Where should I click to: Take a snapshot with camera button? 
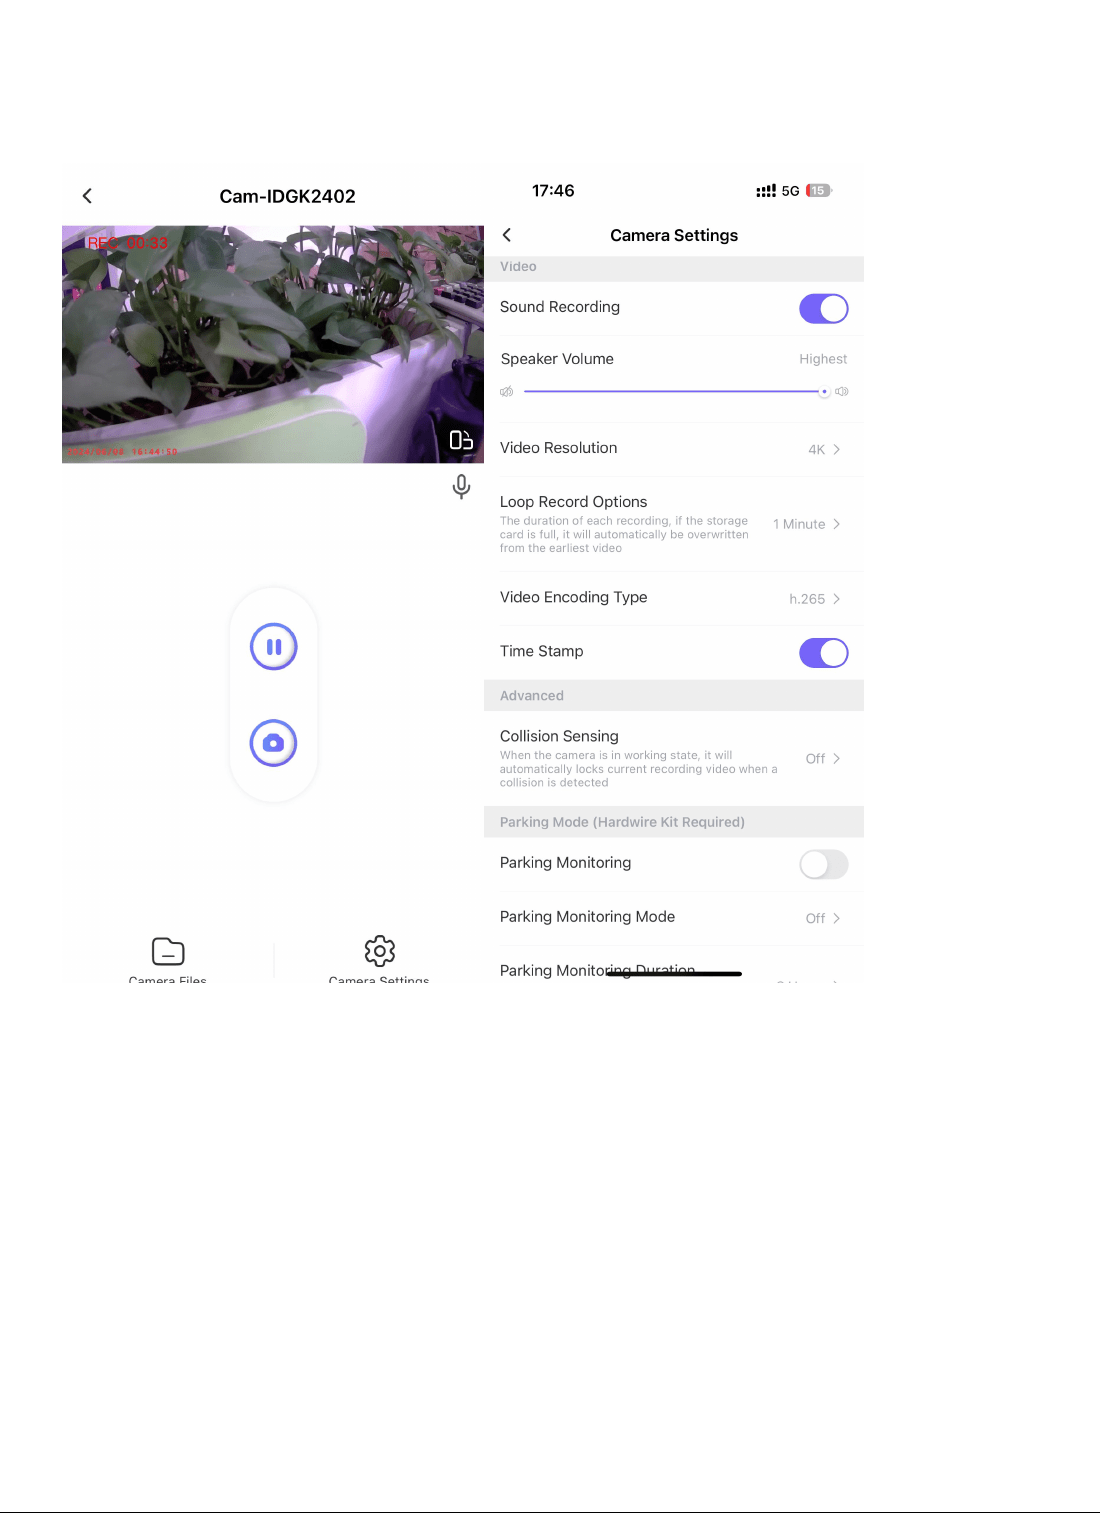(274, 743)
